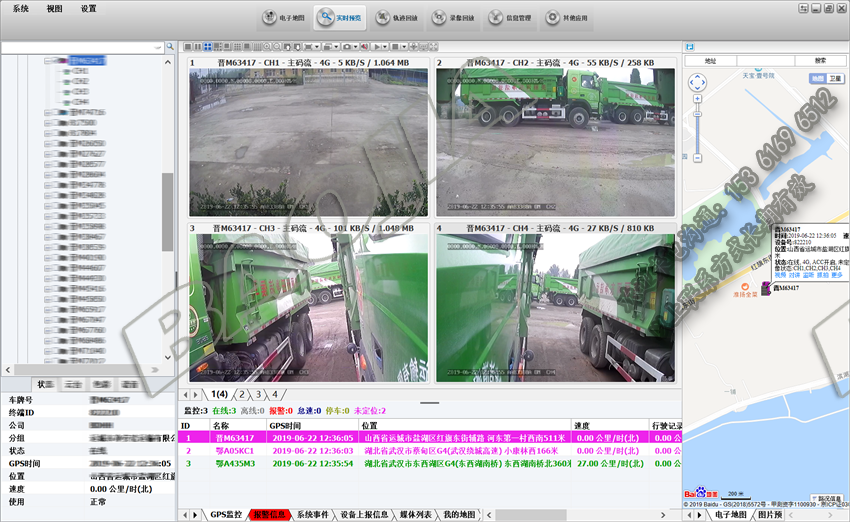Switch map to 地图 standard view
The width and height of the screenshot is (850, 522).
pyautogui.click(x=816, y=78)
